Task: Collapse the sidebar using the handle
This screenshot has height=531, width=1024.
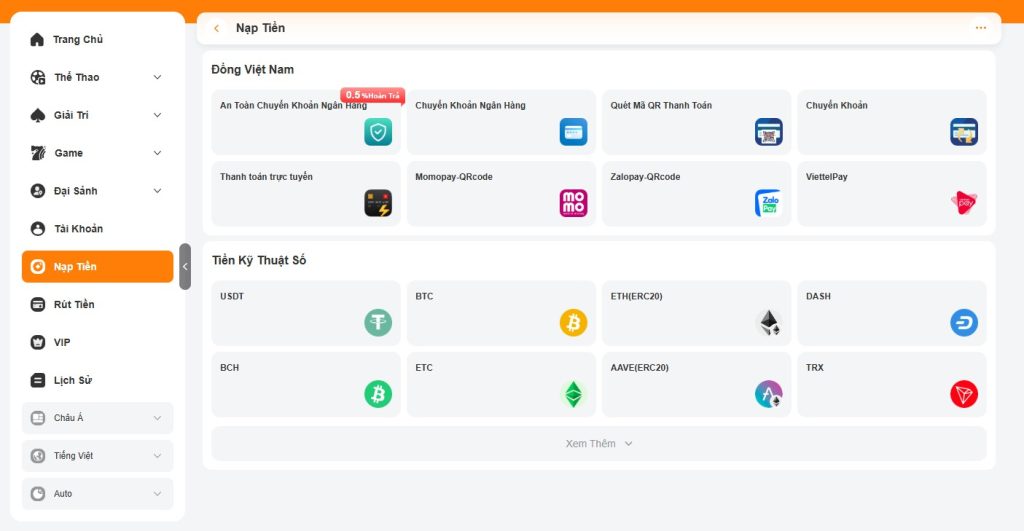Action: 185,267
